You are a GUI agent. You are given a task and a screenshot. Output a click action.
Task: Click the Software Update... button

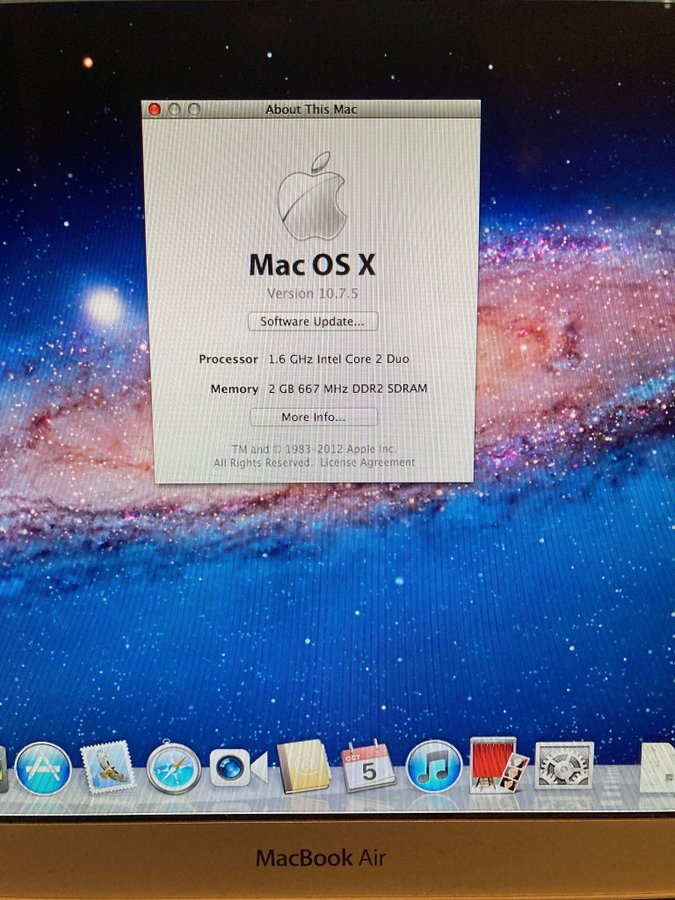coord(313,322)
